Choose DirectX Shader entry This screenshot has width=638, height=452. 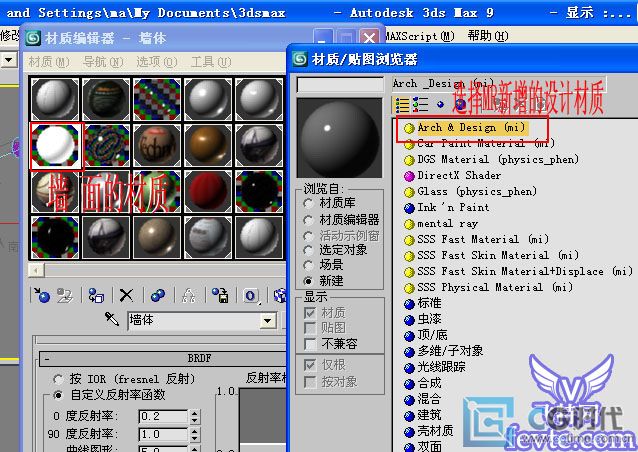[459, 175]
